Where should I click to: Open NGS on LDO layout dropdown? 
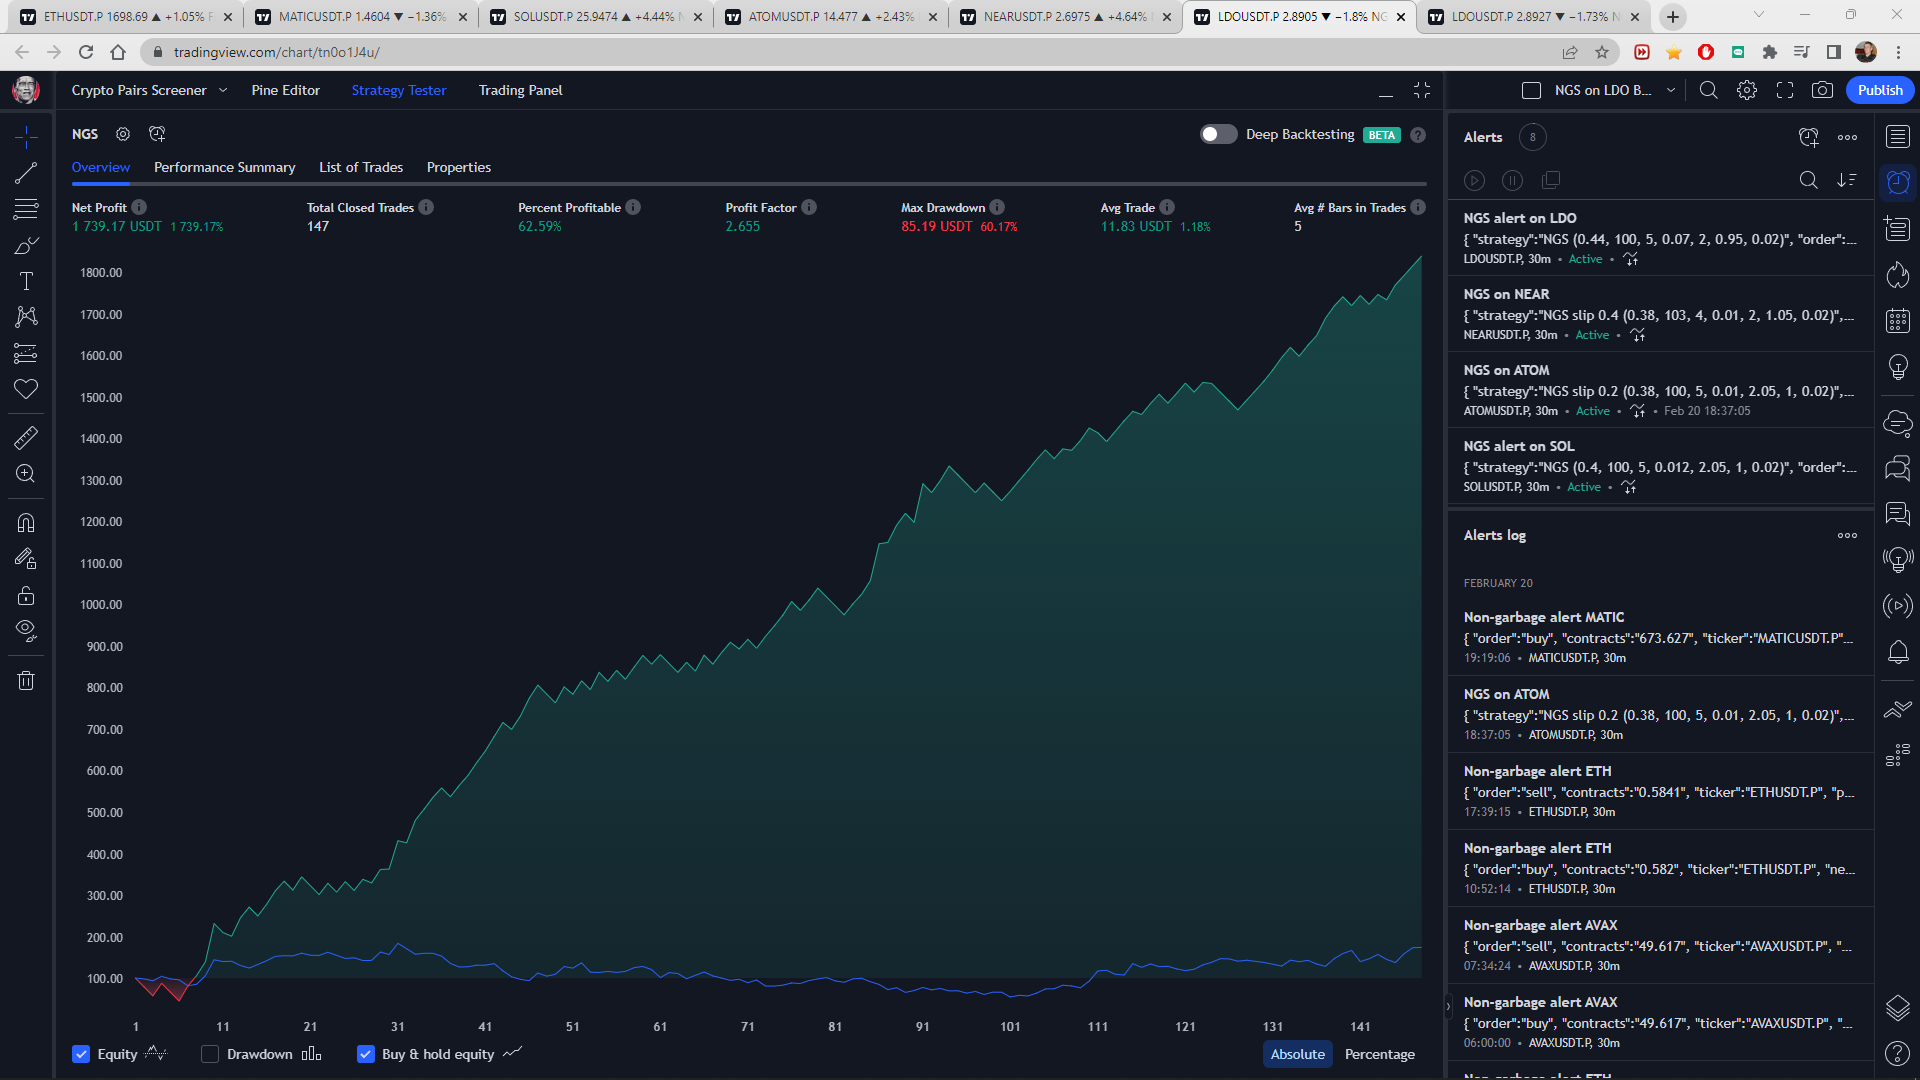pos(1670,90)
